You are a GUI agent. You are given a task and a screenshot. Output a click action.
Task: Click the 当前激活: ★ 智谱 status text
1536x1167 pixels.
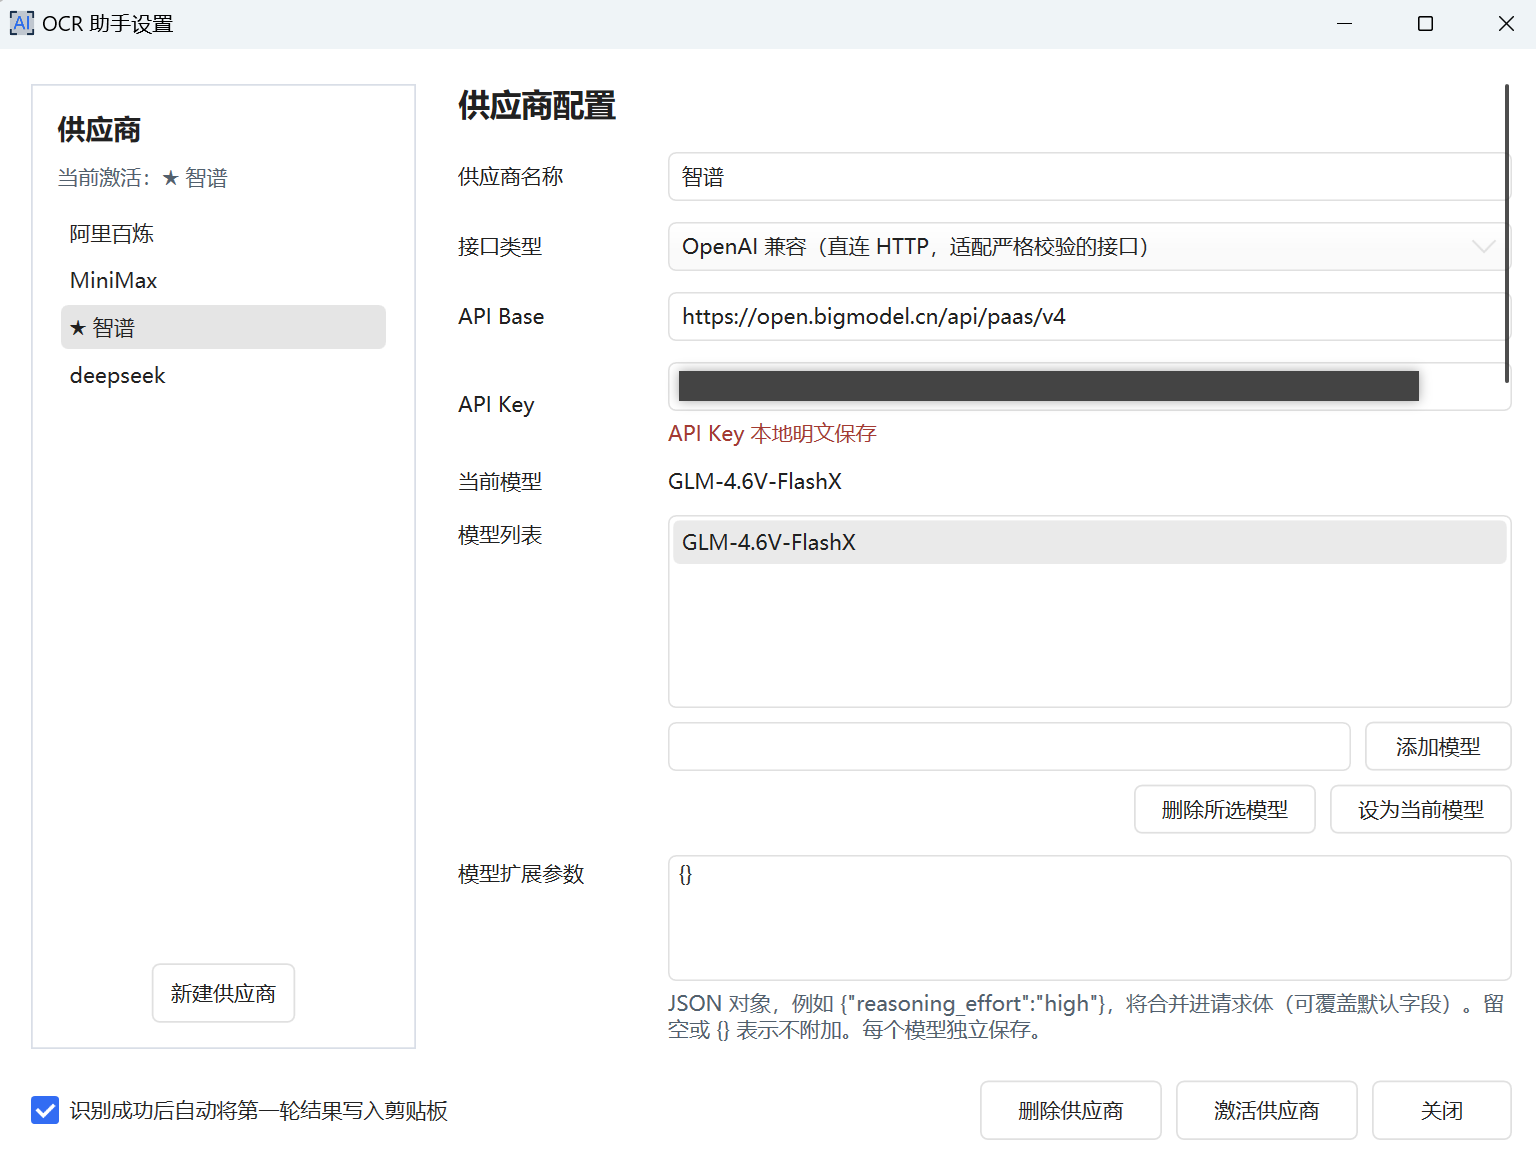pos(142,178)
